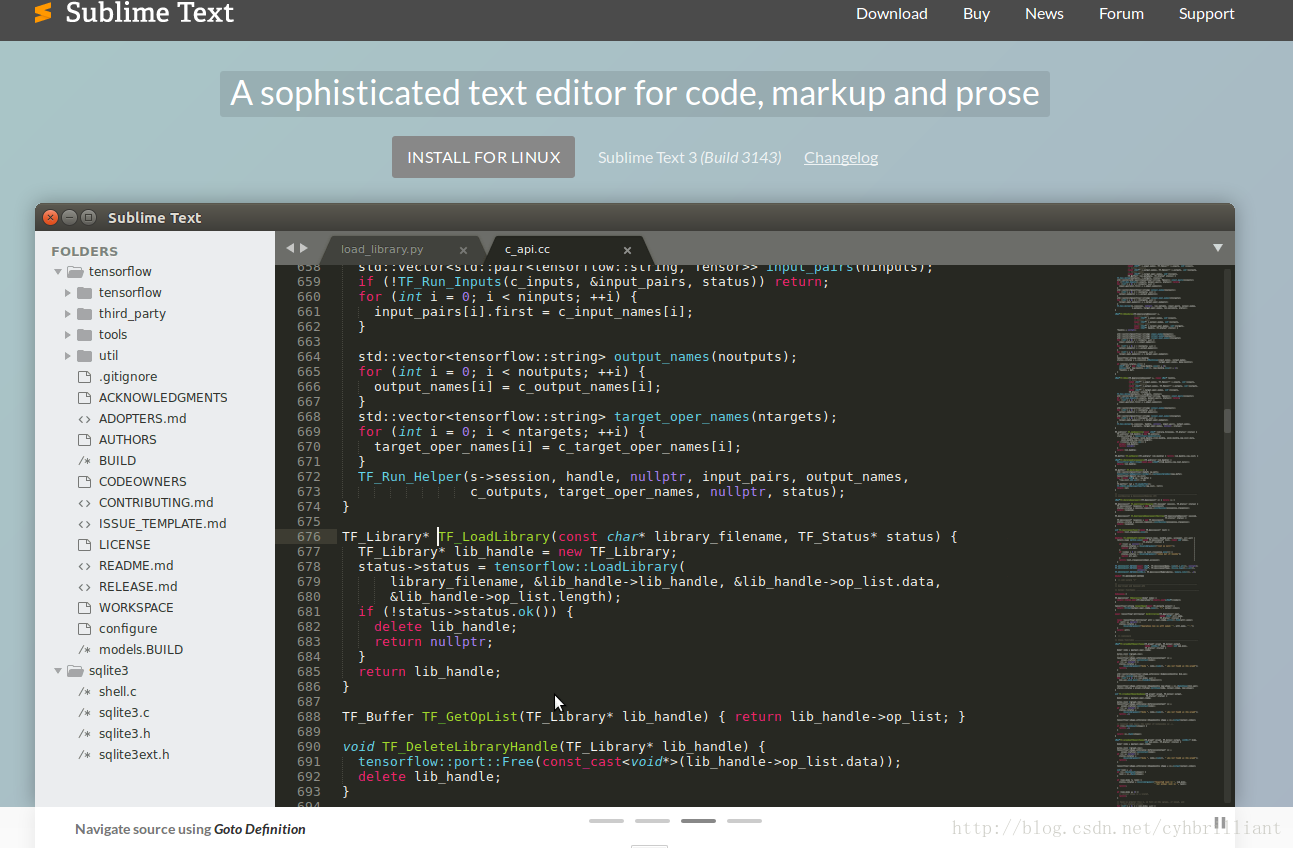This screenshot has height=848, width=1293.
Task: Click the README.md markup icon
Action: pos(84,566)
